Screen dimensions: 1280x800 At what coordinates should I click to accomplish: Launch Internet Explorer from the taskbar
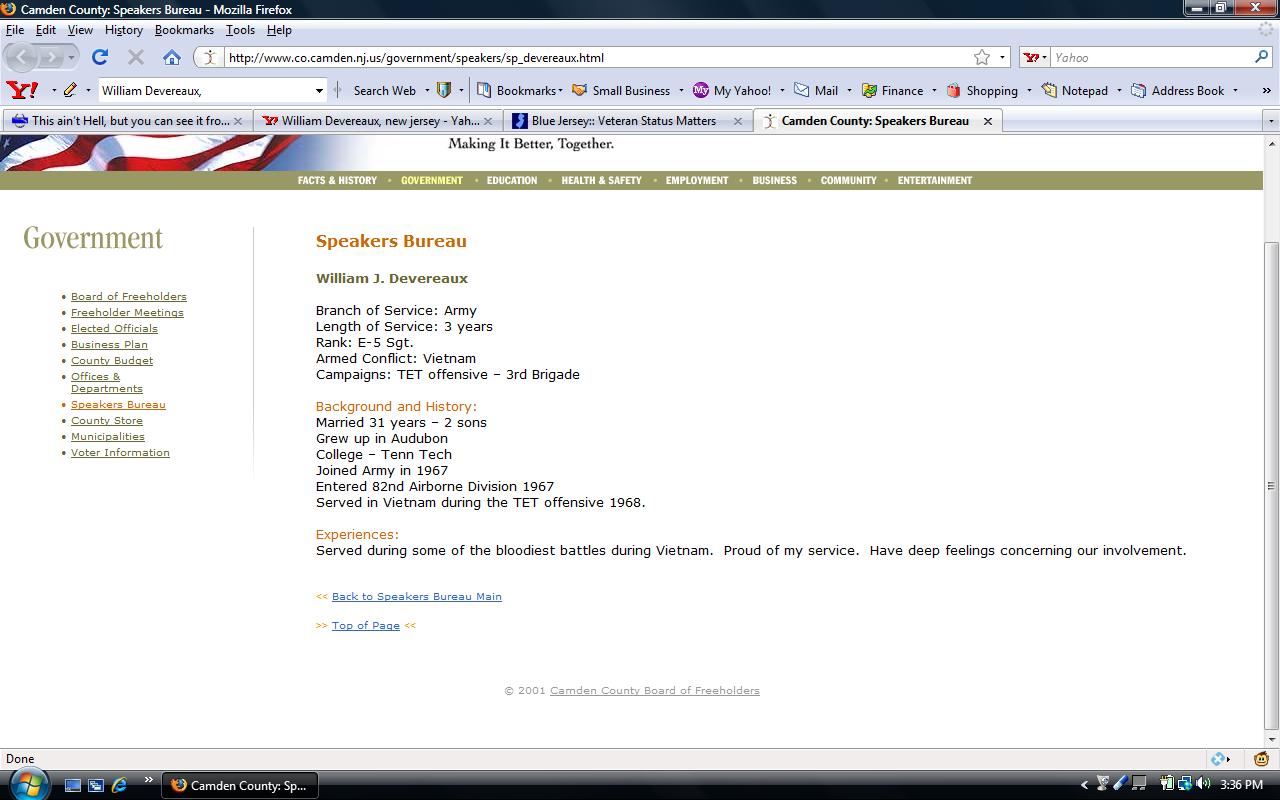coord(119,785)
